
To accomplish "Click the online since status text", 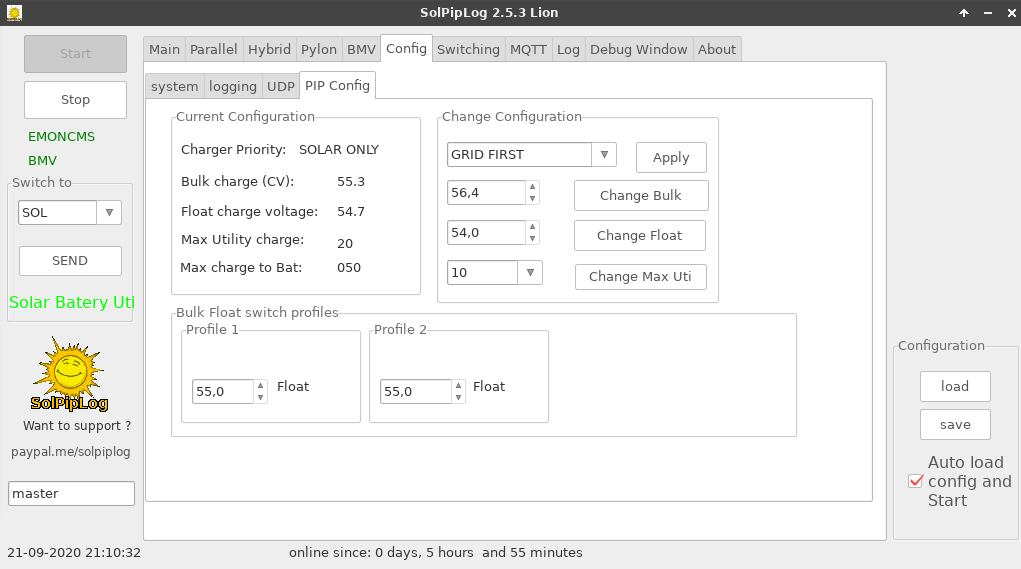I will tap(436, 553).
